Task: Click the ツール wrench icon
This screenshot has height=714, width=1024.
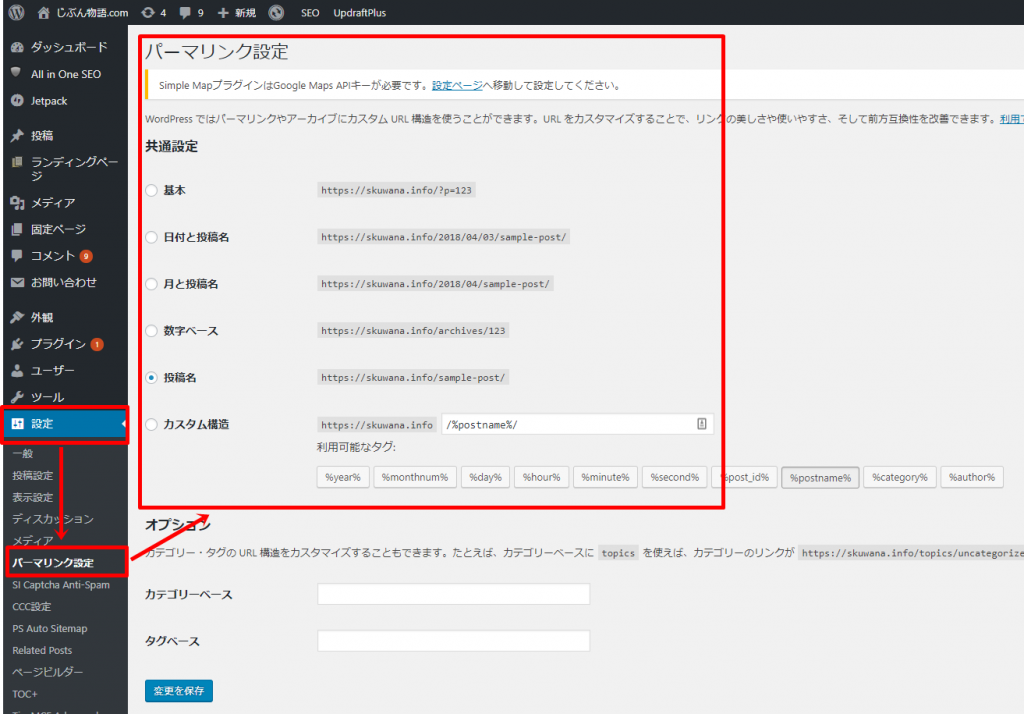Action: tap(18, 397)
